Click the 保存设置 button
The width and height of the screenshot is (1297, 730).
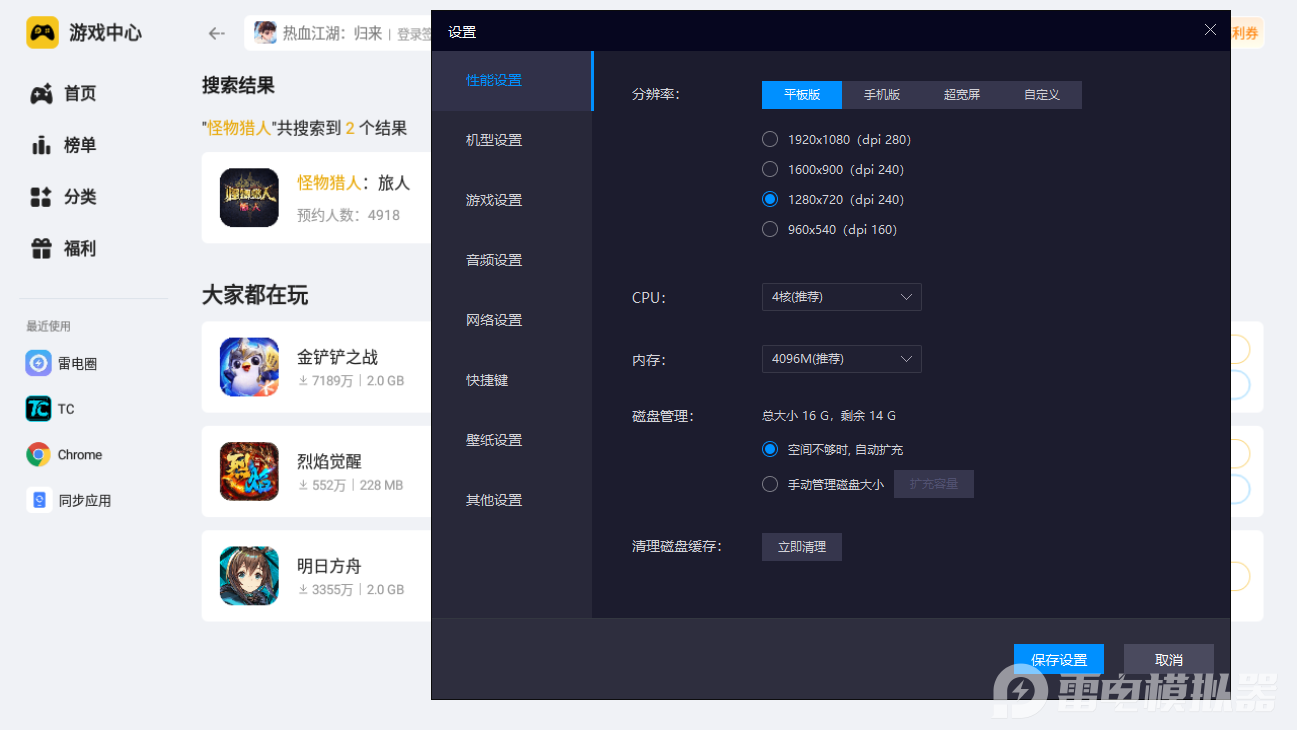(x=1058, y=660)
